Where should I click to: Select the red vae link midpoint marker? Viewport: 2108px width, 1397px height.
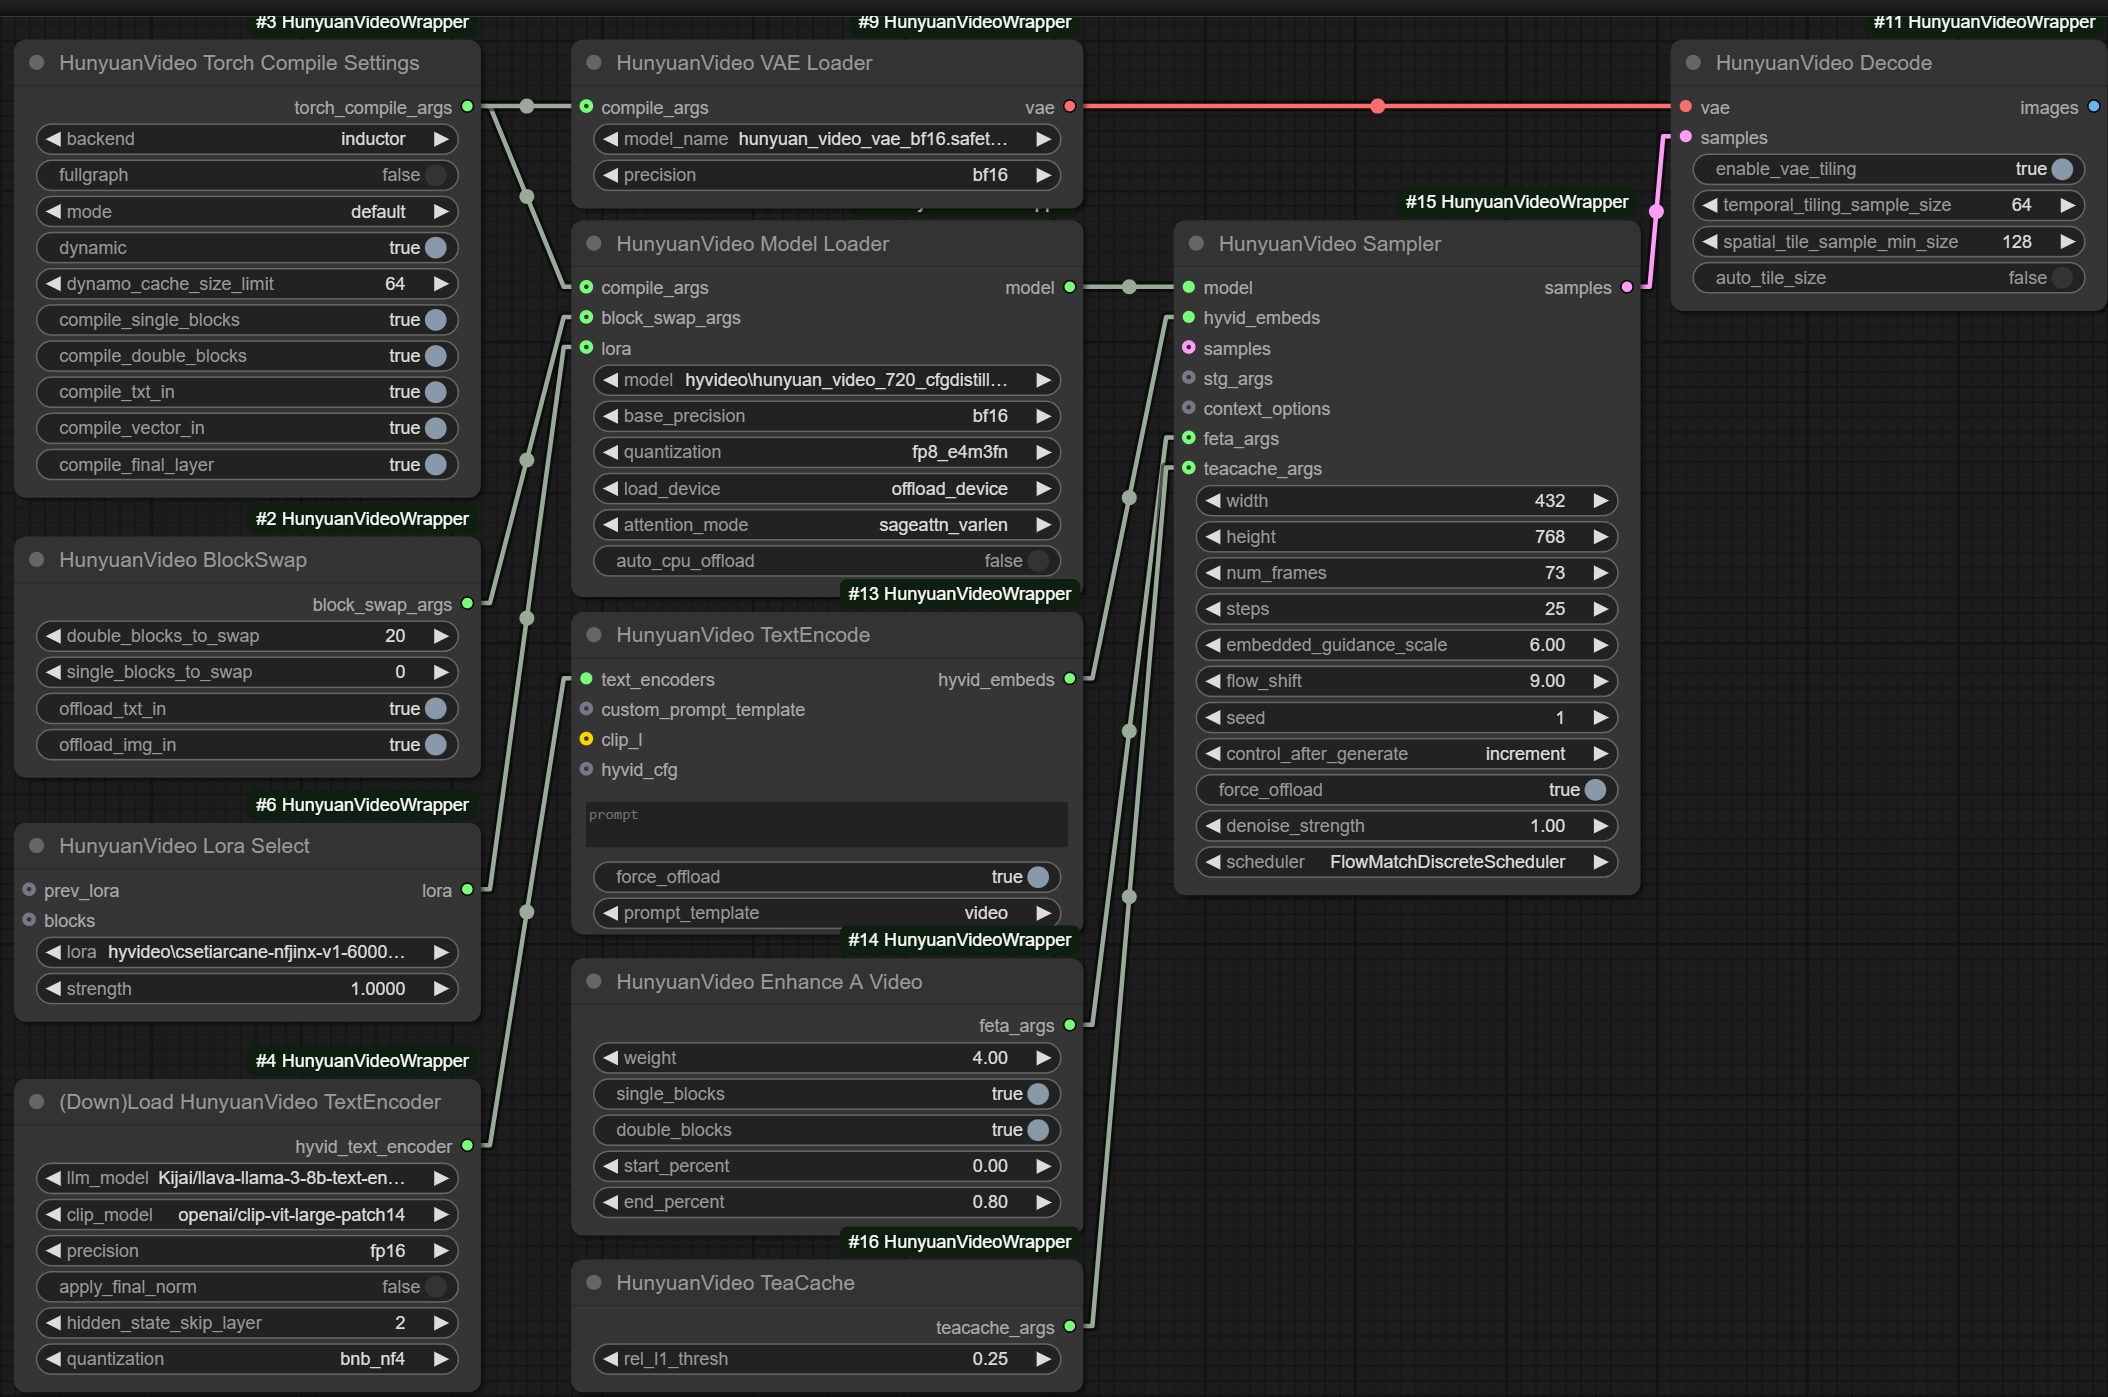[1378, 106]
